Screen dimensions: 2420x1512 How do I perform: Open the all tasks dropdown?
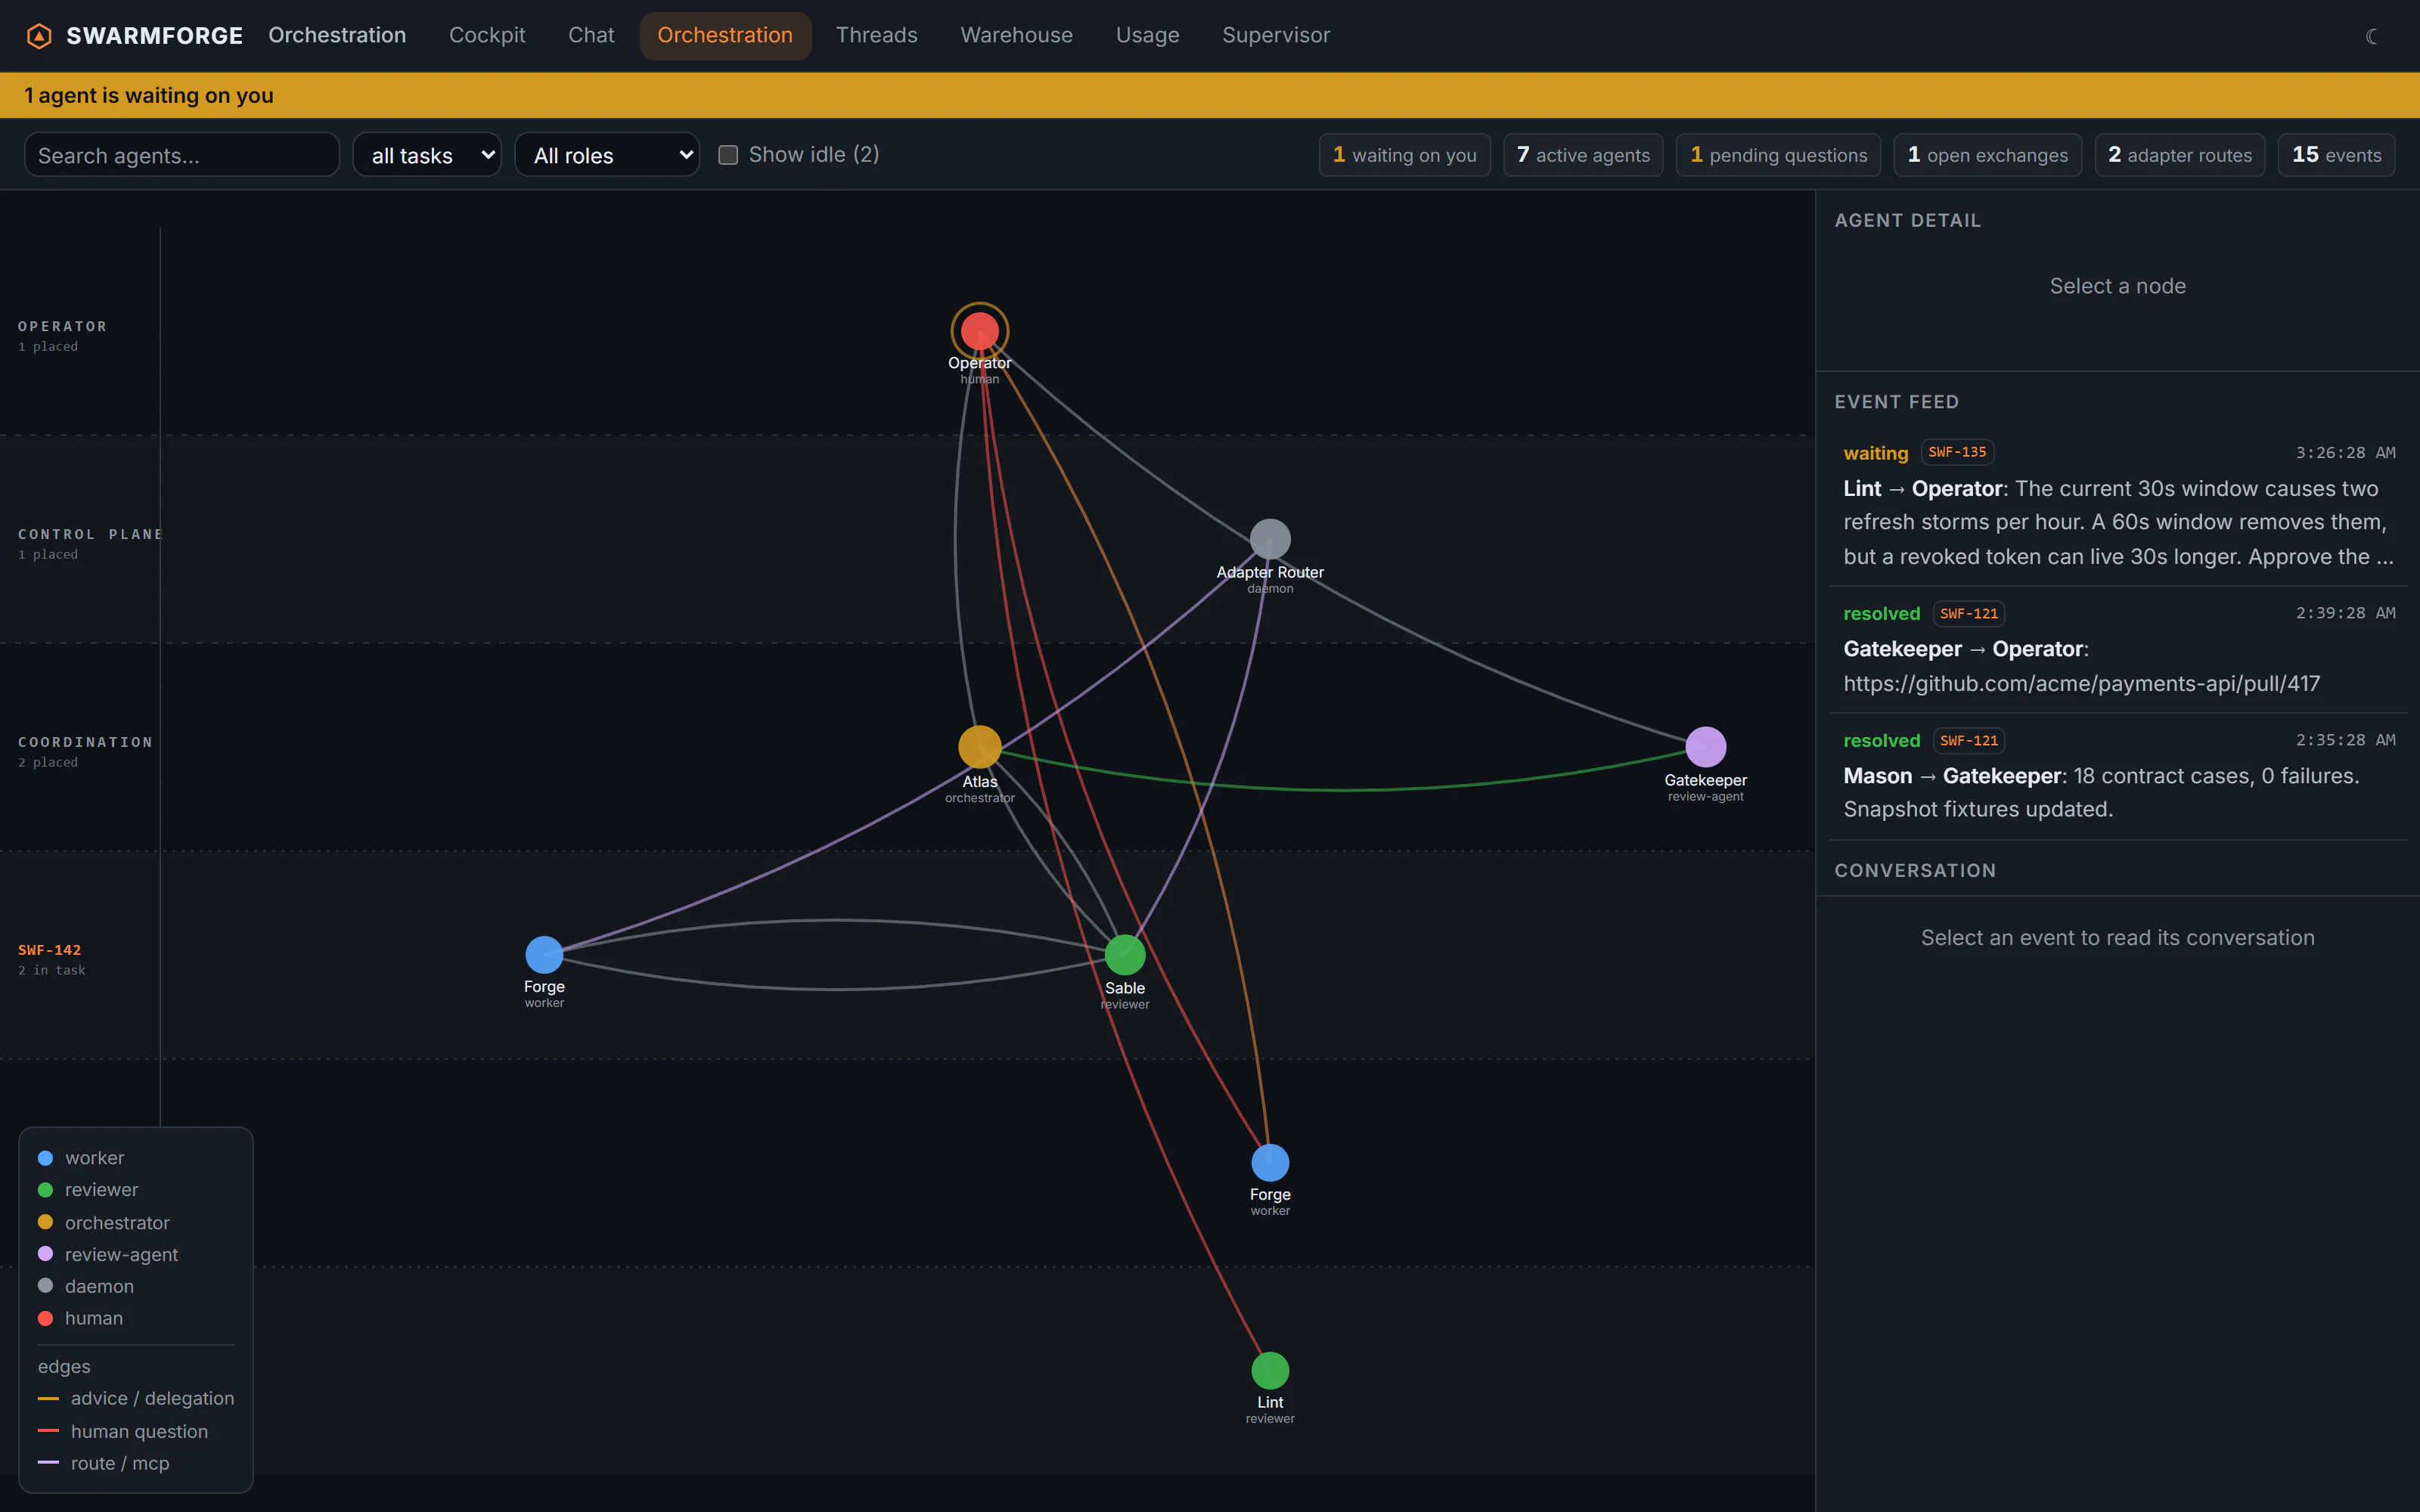[427, 155]
